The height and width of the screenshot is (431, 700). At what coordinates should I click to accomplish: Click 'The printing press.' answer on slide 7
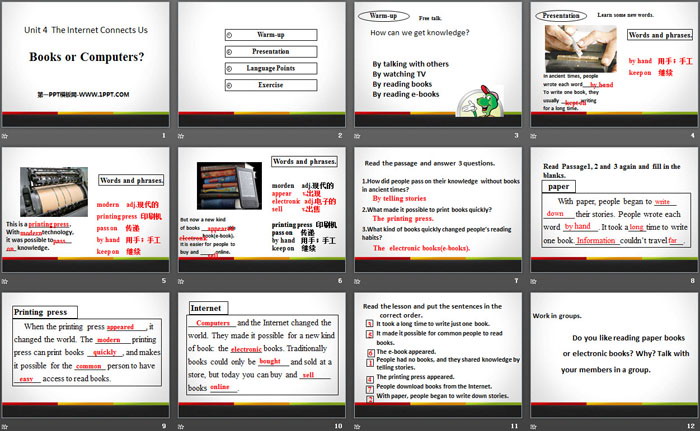click(x=403, y=218)
